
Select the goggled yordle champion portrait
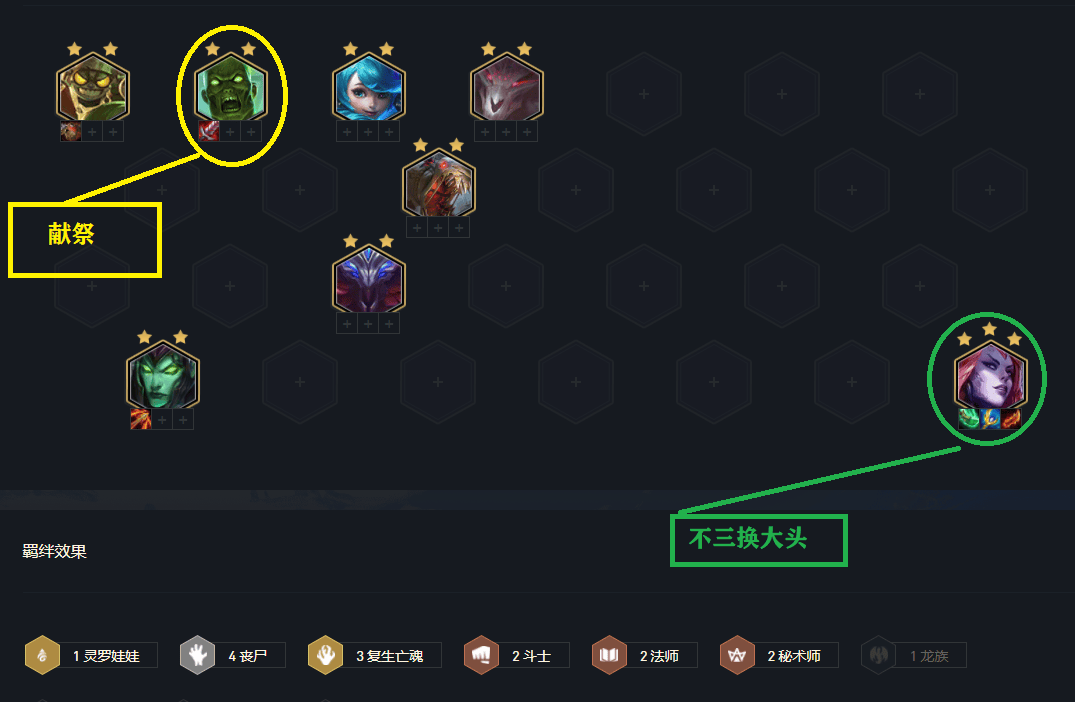(93, 88)
